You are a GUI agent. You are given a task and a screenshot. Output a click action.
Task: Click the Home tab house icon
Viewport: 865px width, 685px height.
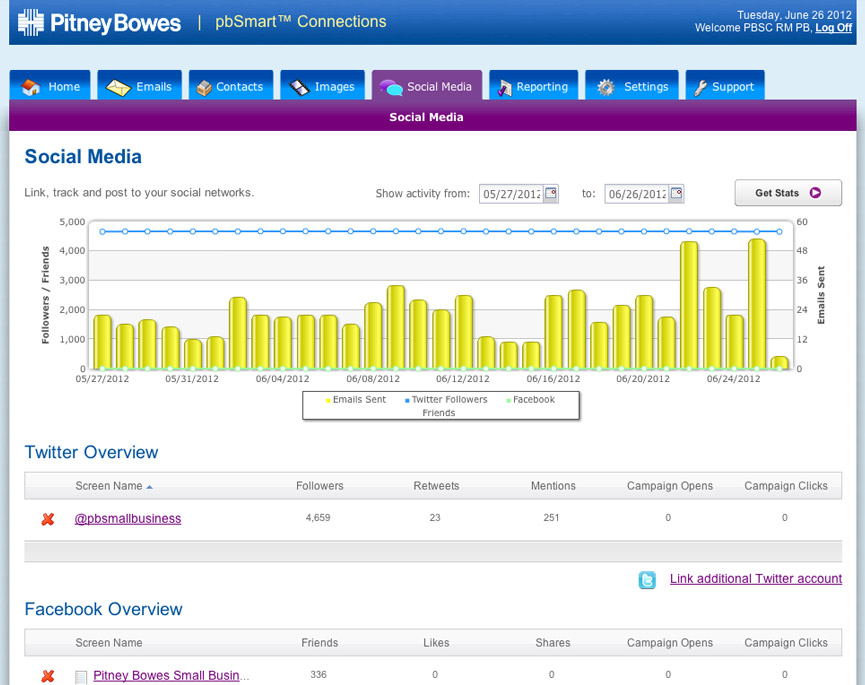(x=31, y=87)
